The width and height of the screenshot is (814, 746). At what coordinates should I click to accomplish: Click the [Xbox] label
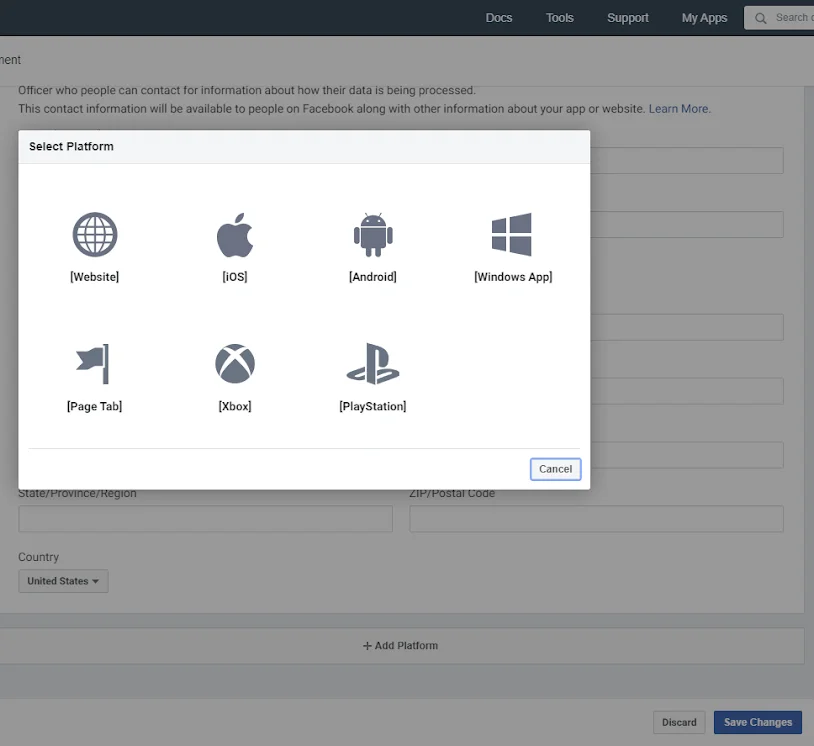coord(235,406)
